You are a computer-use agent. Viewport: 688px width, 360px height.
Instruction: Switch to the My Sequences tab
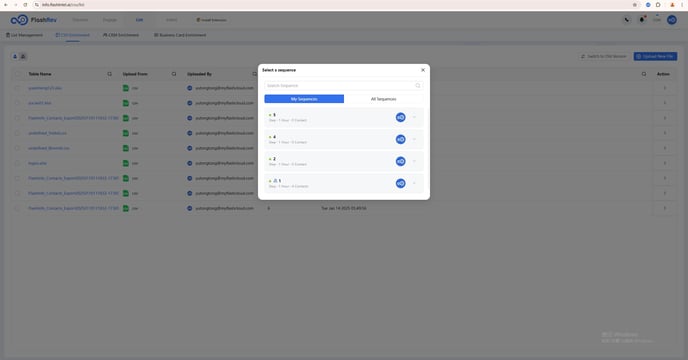pyautogui.click(x=304, y=99)
